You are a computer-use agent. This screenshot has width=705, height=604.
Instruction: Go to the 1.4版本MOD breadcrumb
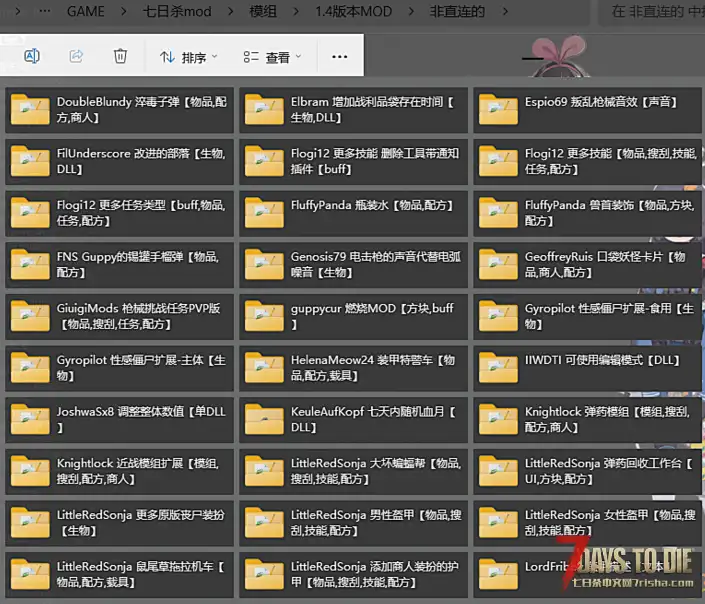click(353, 11)
